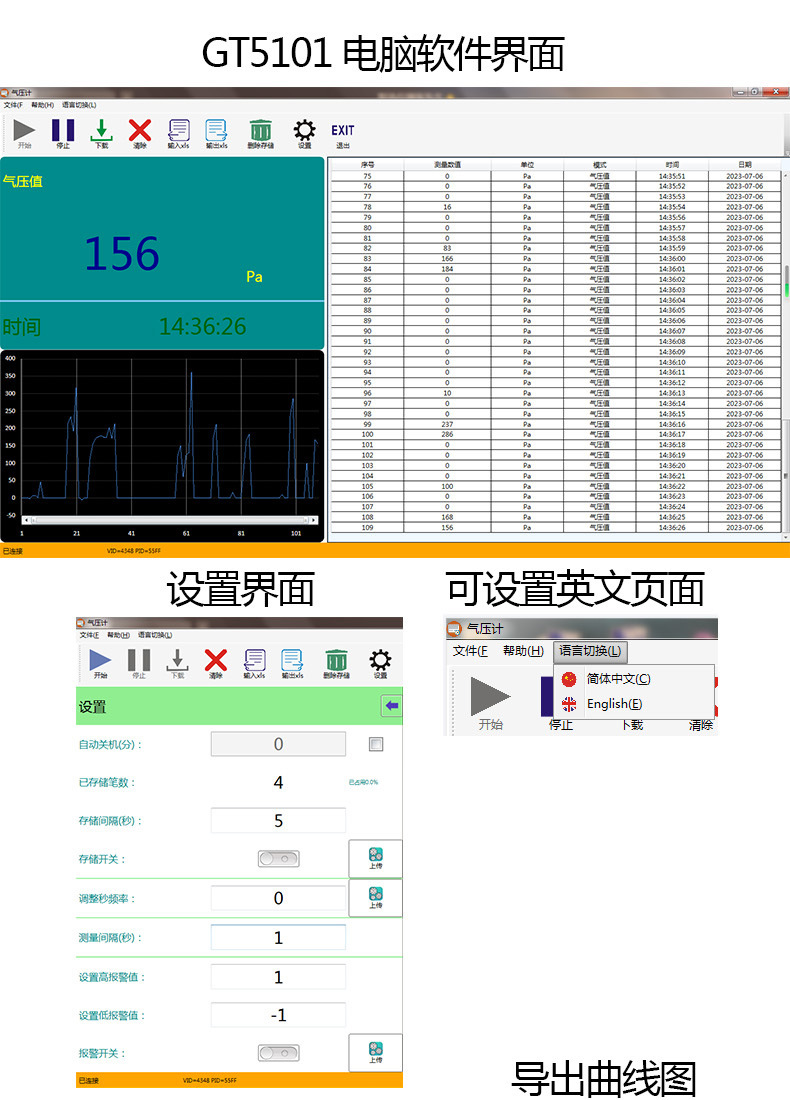Click the UK flag icon in language menu

(569, 704)
